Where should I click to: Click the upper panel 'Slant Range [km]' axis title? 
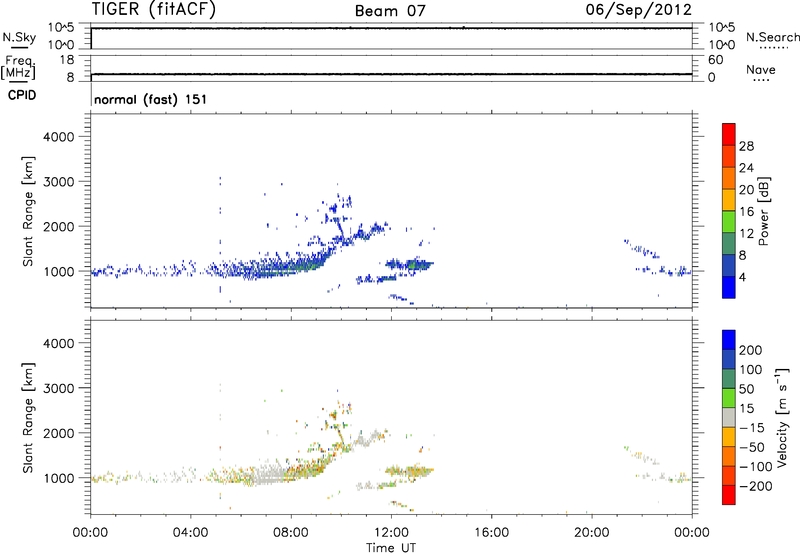coord(28,211)
